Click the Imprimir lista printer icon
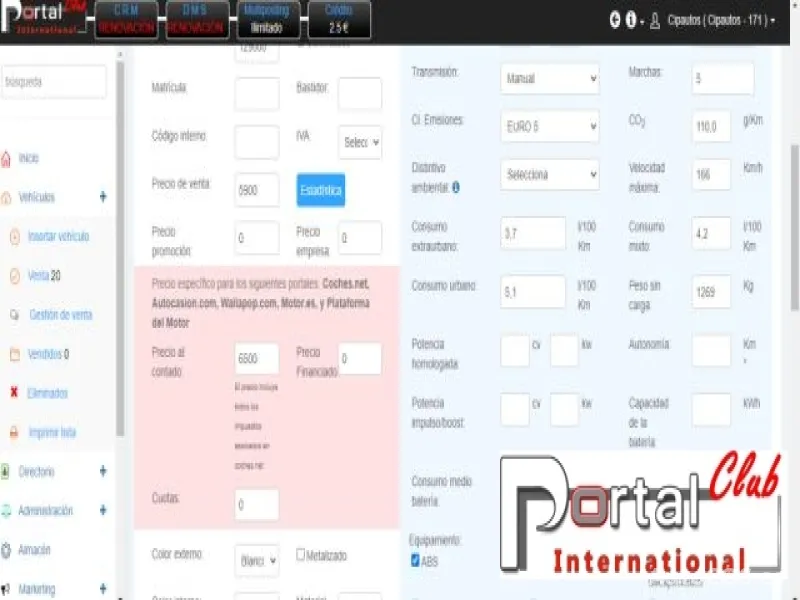Screen dimensions: 800x600 click(14, 433)
